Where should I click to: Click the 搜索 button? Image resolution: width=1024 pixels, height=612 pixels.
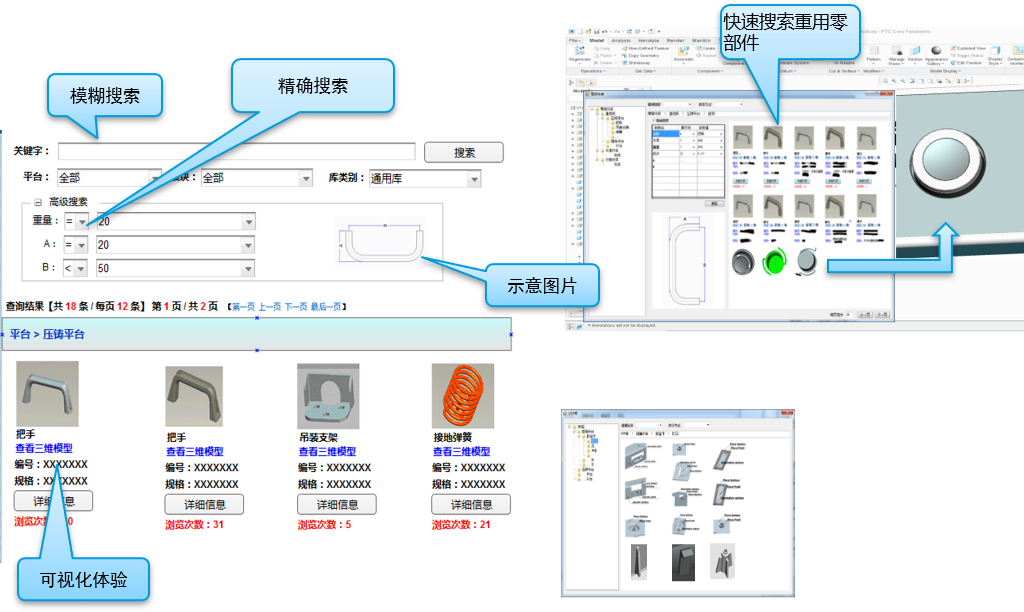point(464,152)
